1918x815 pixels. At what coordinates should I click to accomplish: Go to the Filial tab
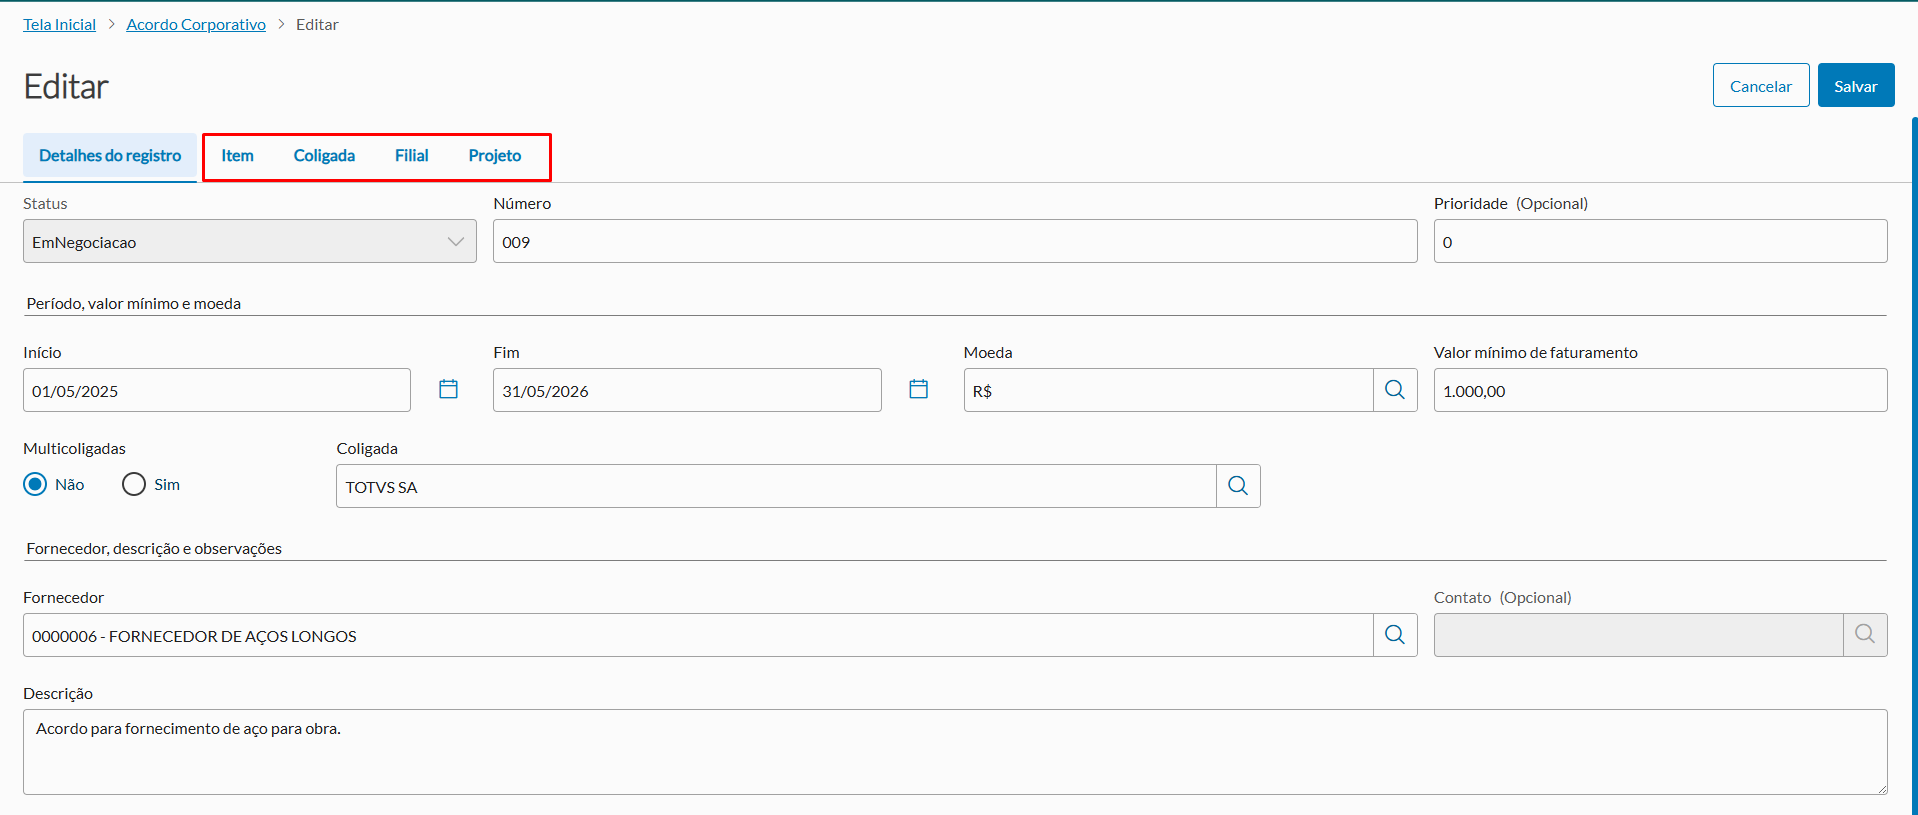tap(411, 156)
